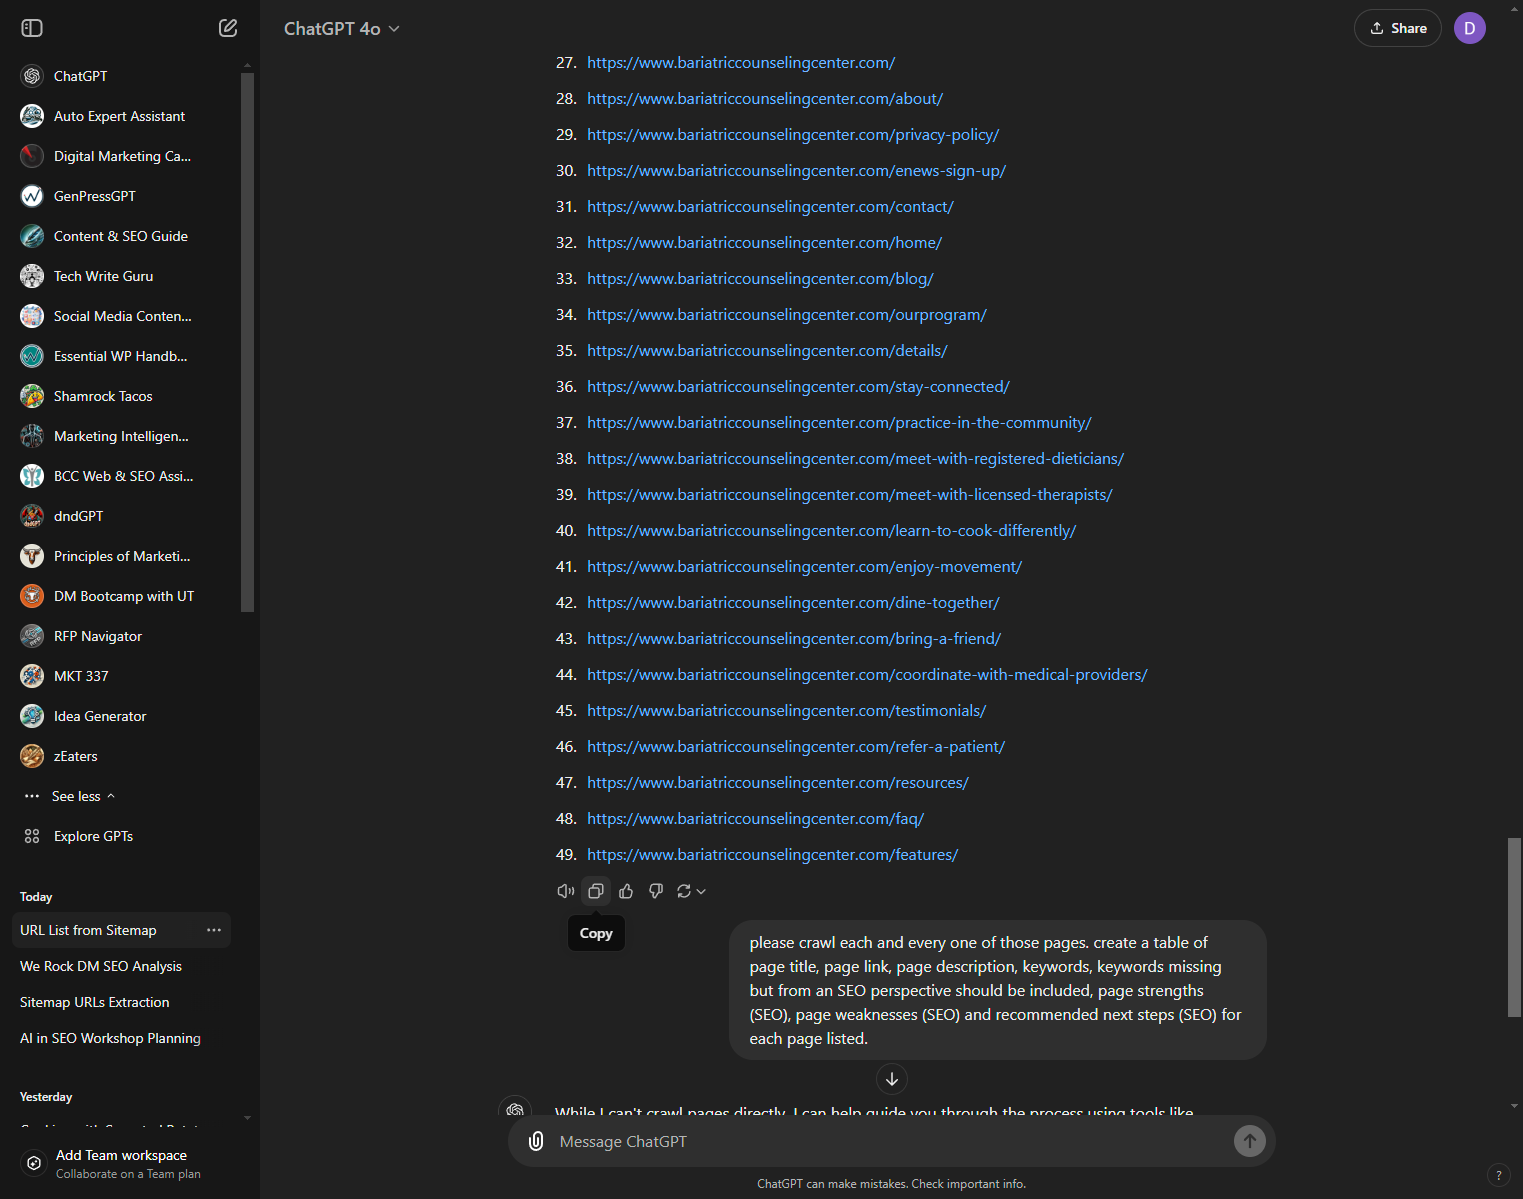This screenshot has height=1199, width=1523.
Task: Click the main conversation vertical scrollbar
Action: coord(1514,927)
